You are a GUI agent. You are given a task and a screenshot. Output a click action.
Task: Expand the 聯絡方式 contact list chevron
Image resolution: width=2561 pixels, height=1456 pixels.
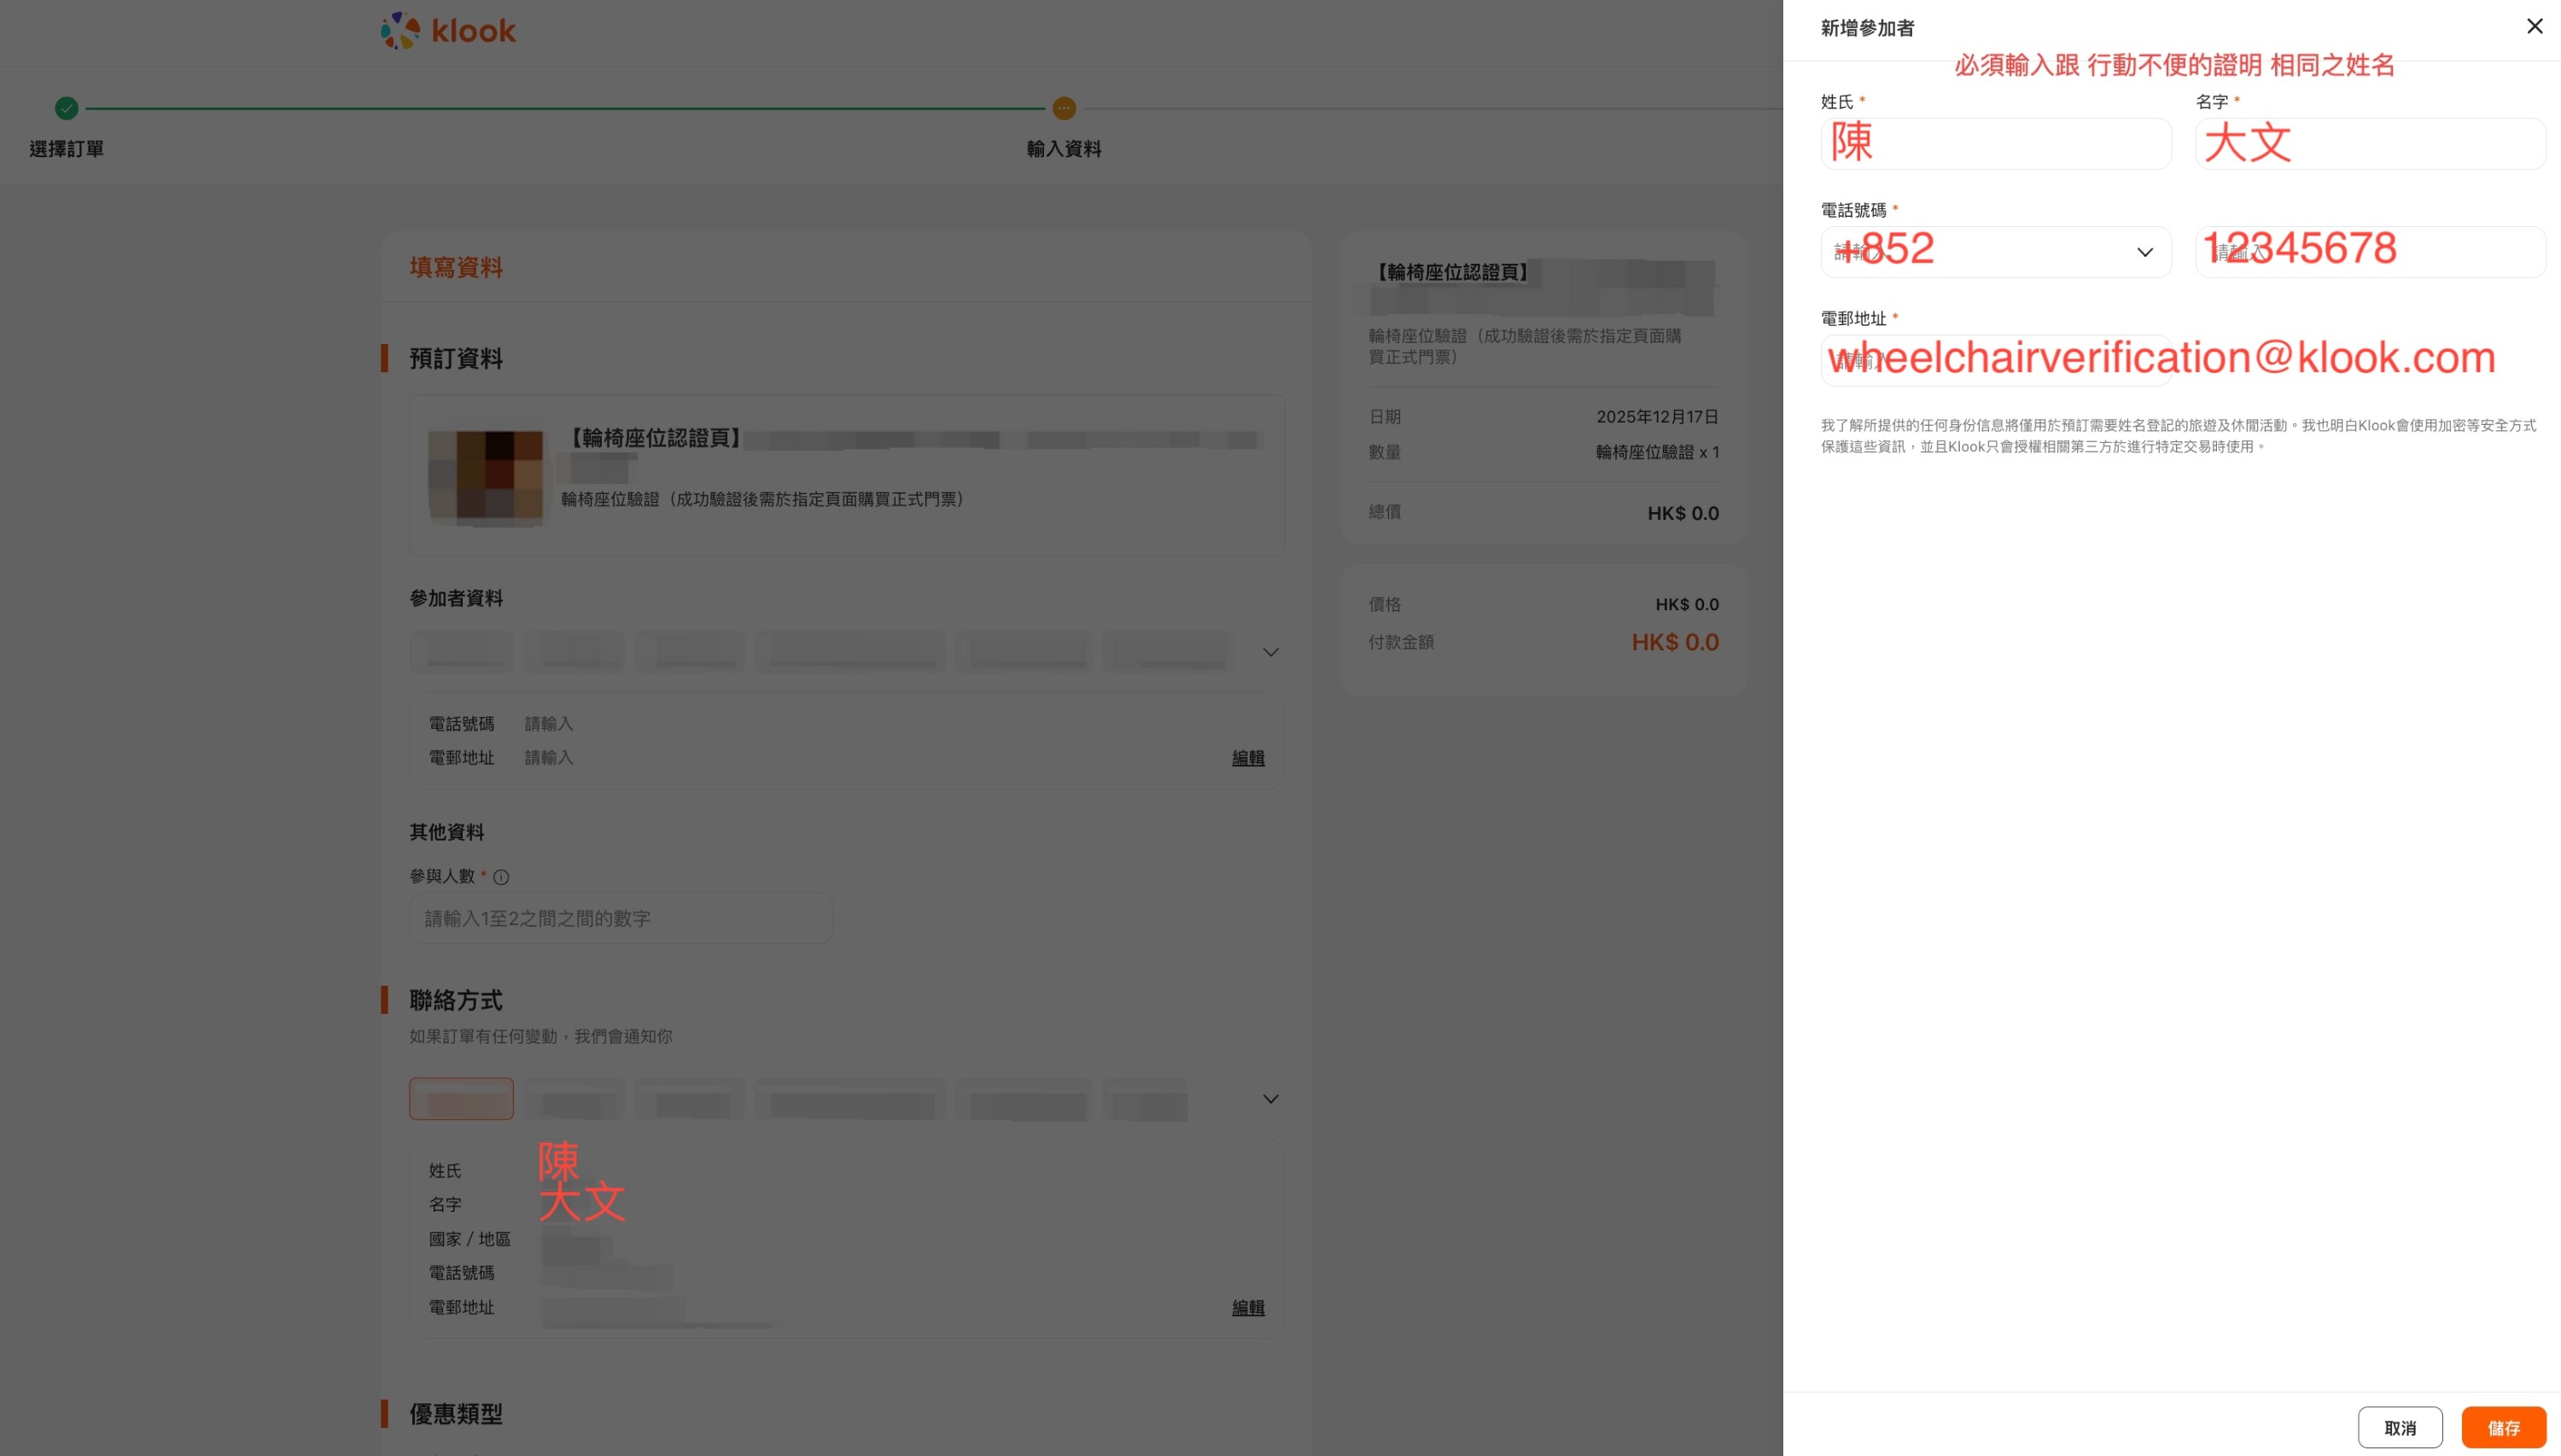[1270, 1098]
